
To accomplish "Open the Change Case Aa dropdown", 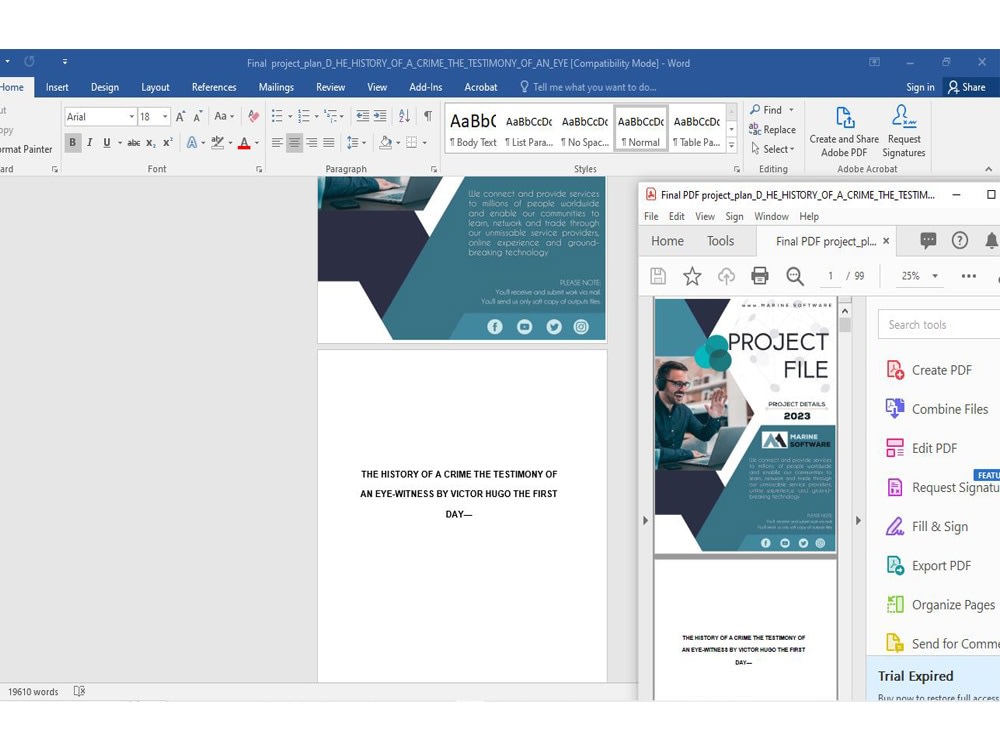I will pos(224,116).
